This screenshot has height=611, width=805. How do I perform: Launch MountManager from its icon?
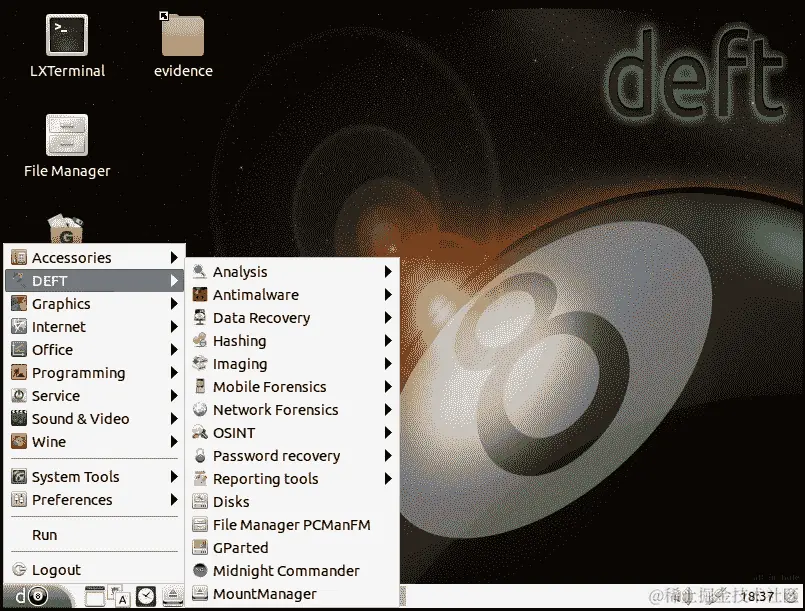tap(200, 594)
